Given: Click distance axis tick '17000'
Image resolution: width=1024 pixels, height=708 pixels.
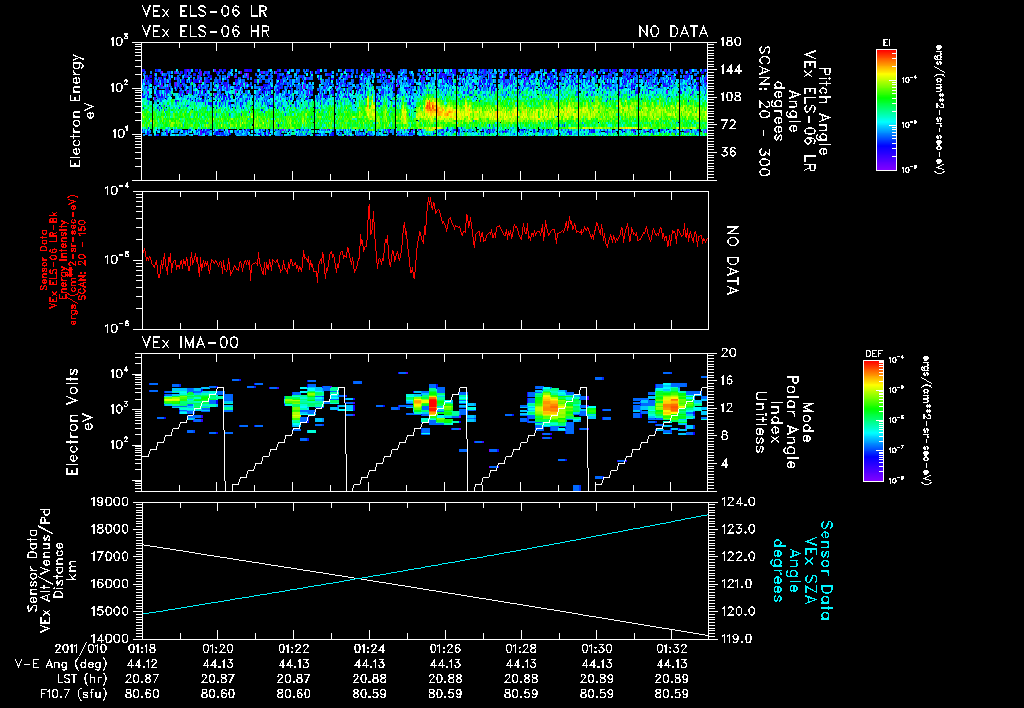Looking at the screenshot, I should pos(110,556).
